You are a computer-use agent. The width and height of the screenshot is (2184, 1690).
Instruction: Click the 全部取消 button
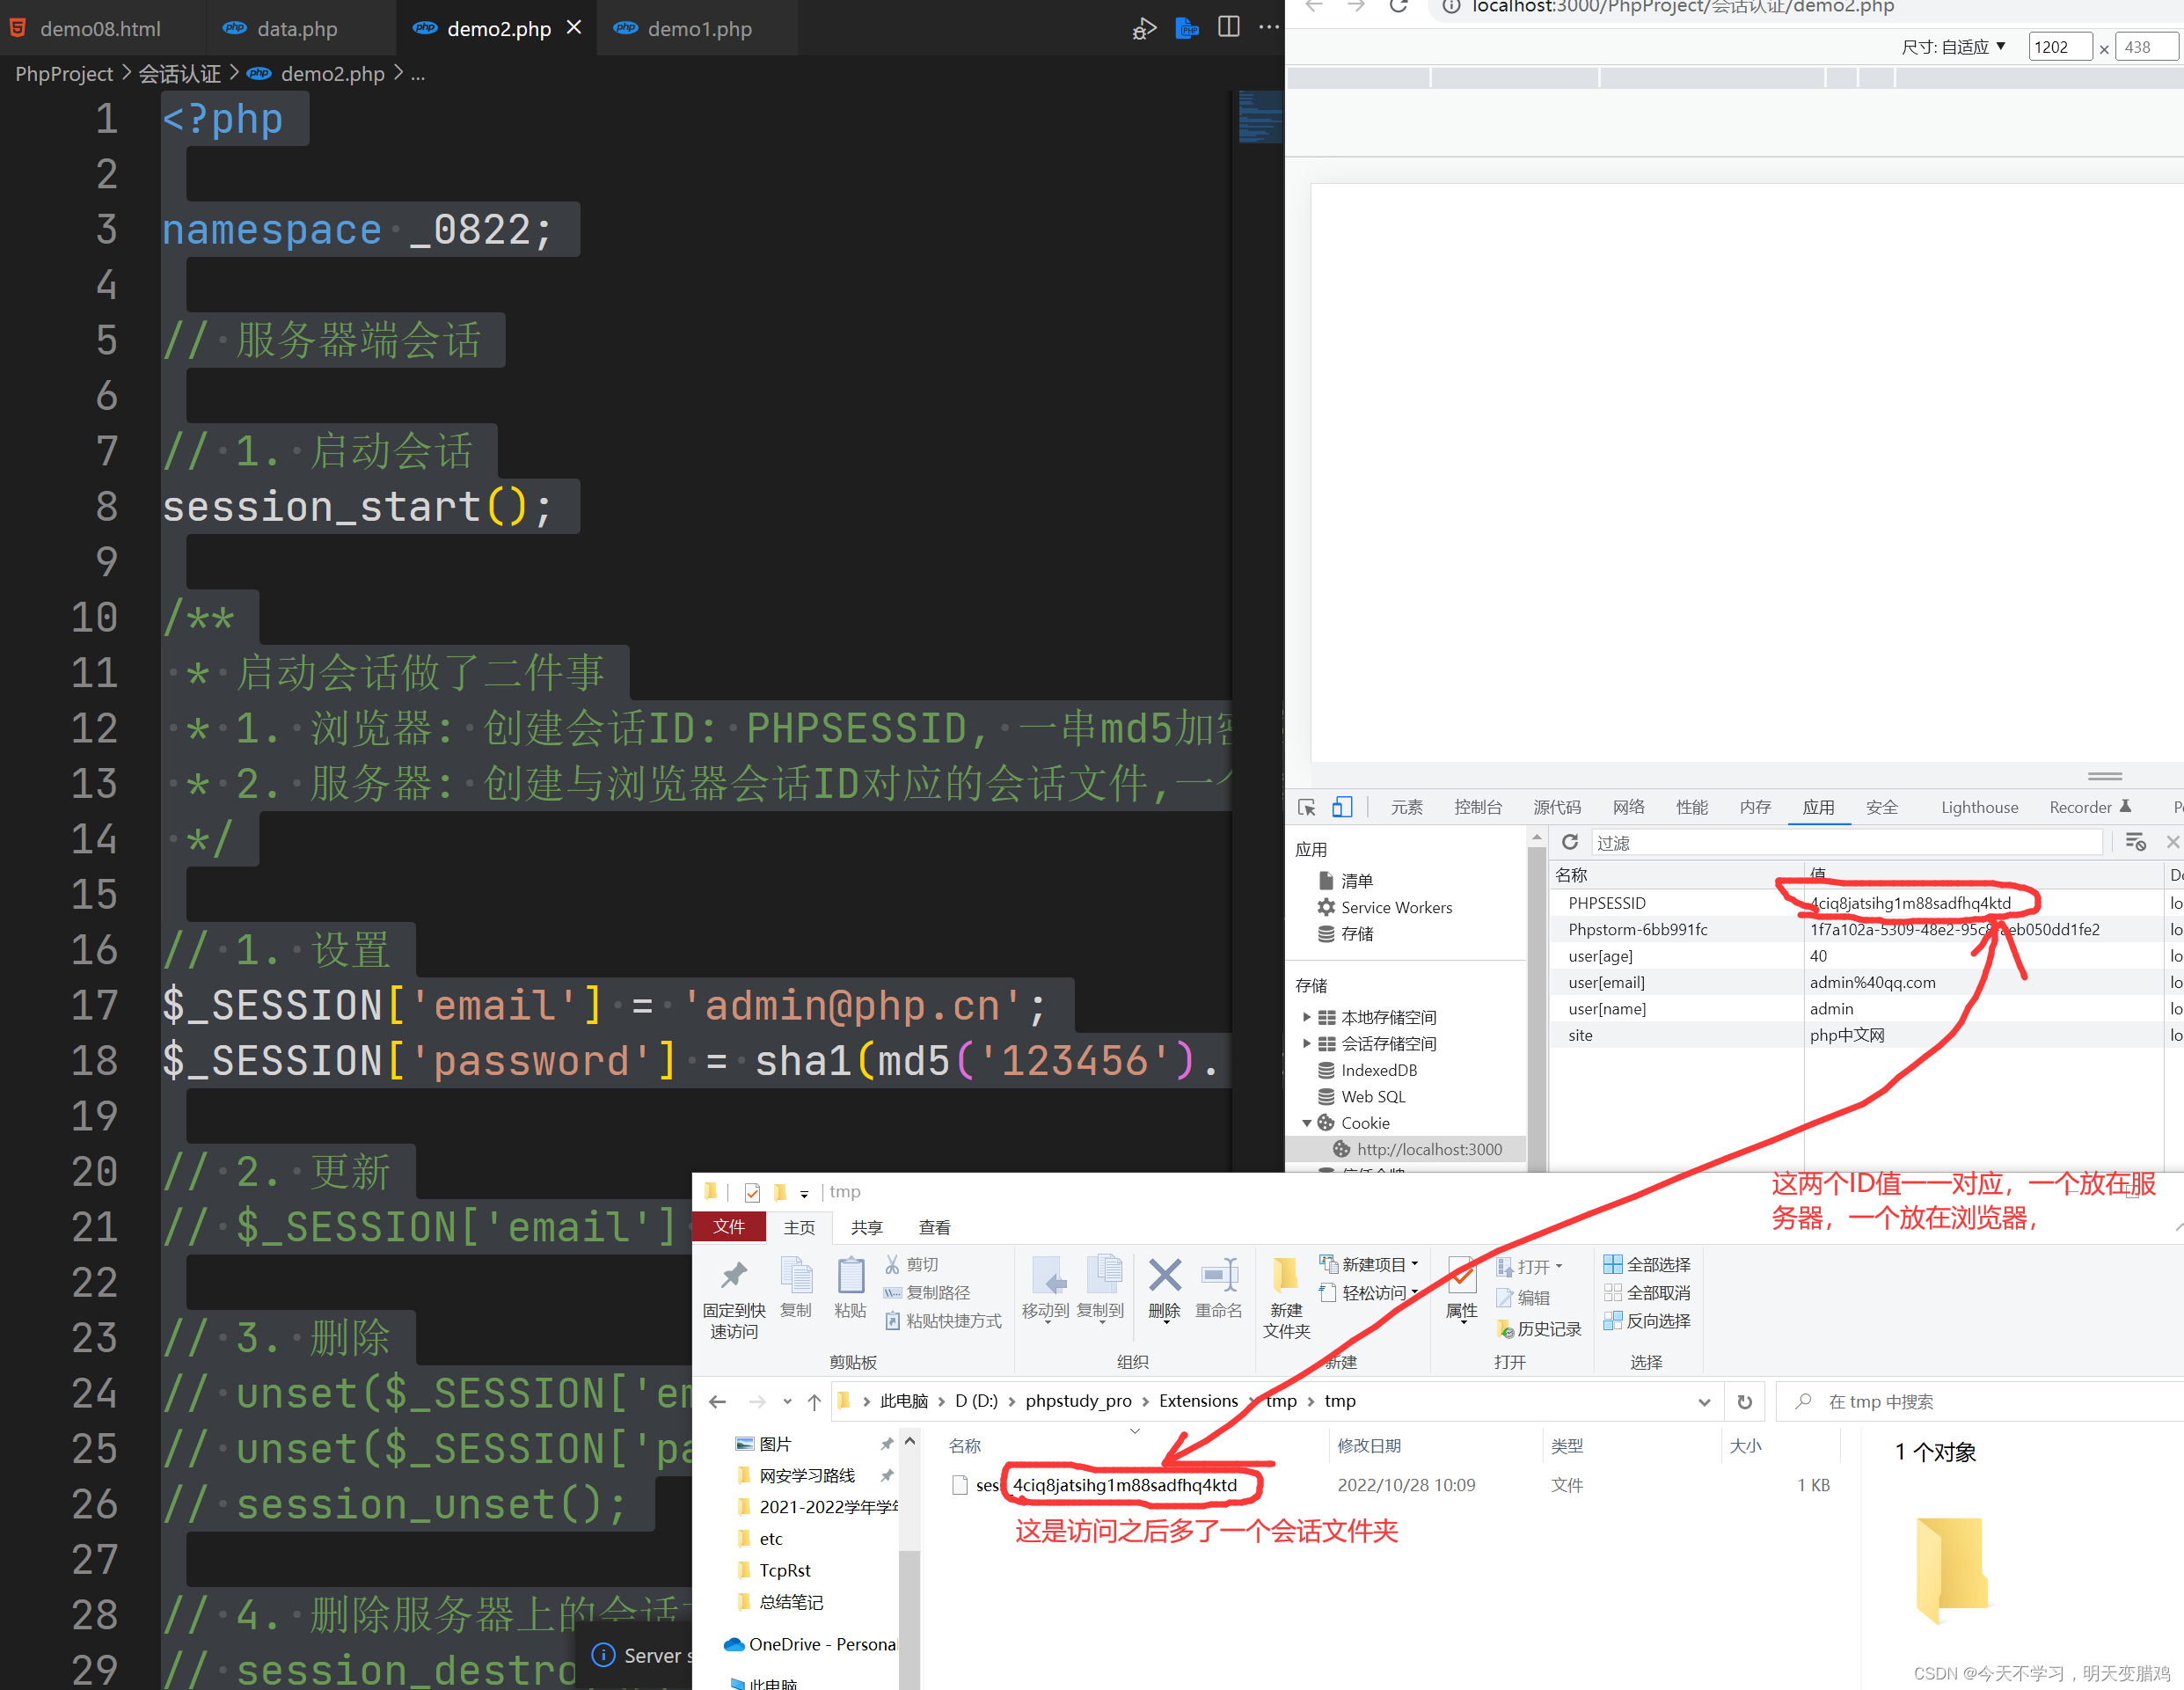point(1646,1292)
